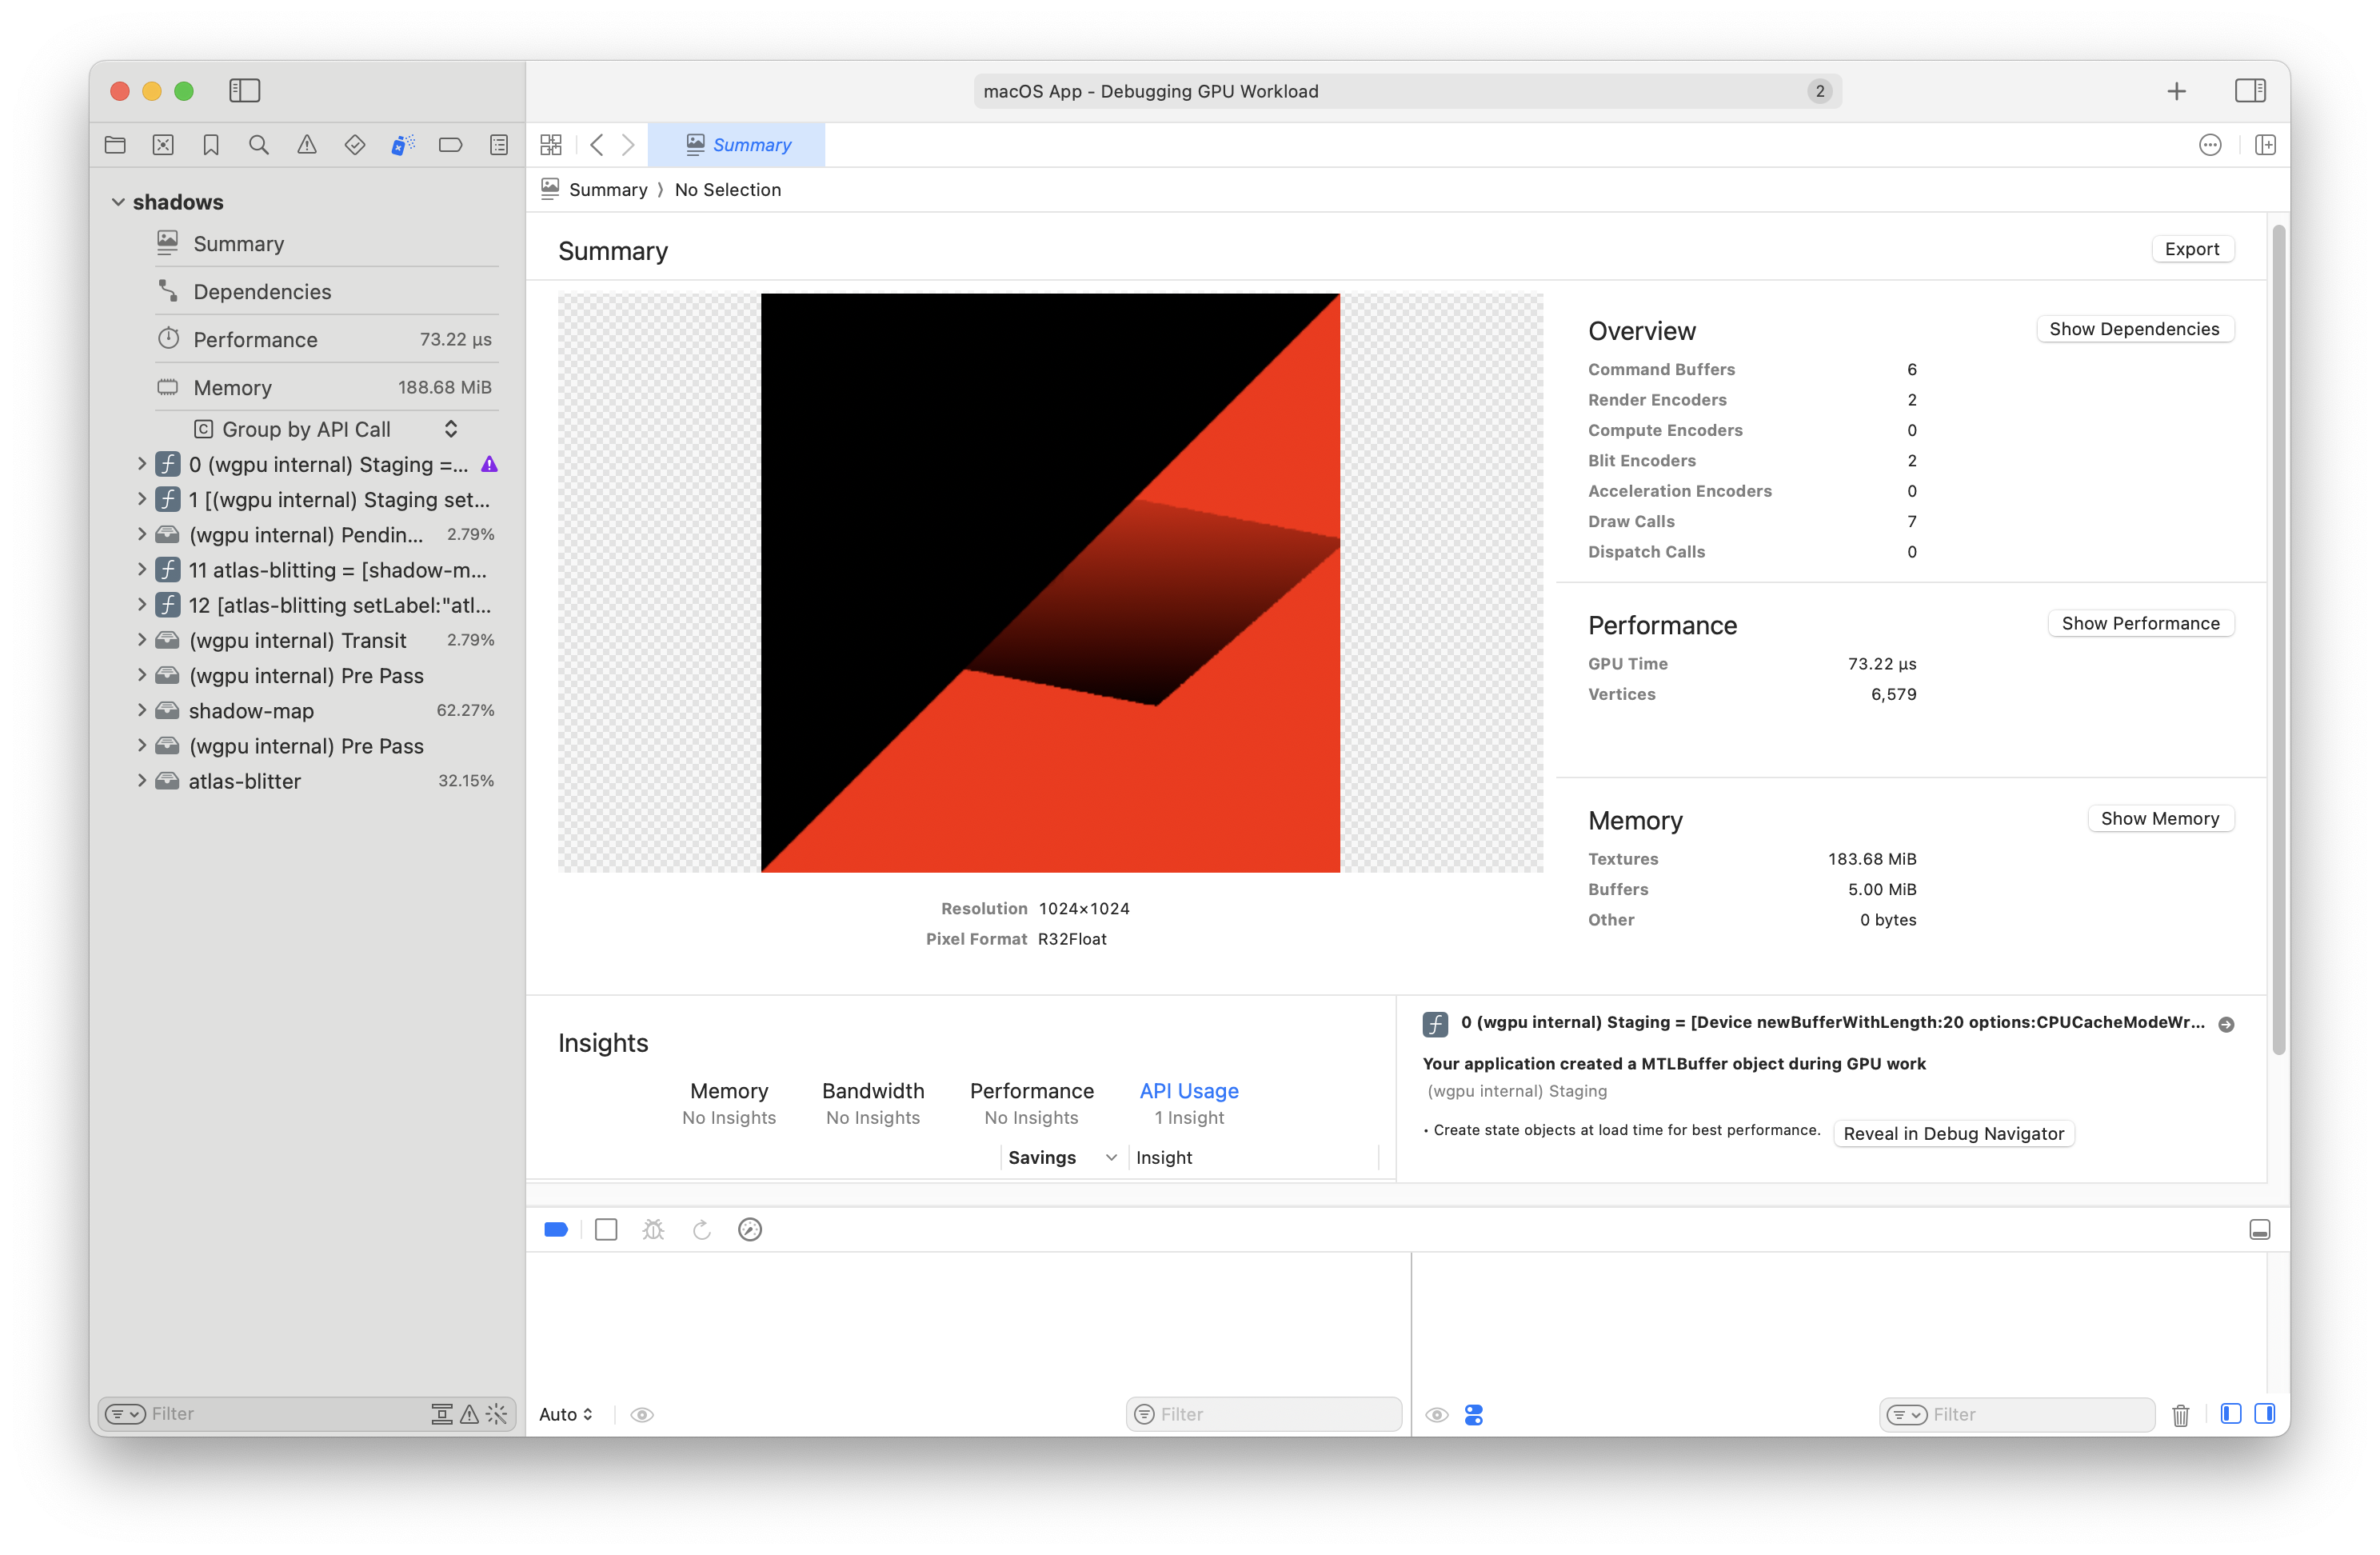The width and height of the screenshot is (2380, 1555).
Task: Click the console Filter field
Action: 2016,1414
